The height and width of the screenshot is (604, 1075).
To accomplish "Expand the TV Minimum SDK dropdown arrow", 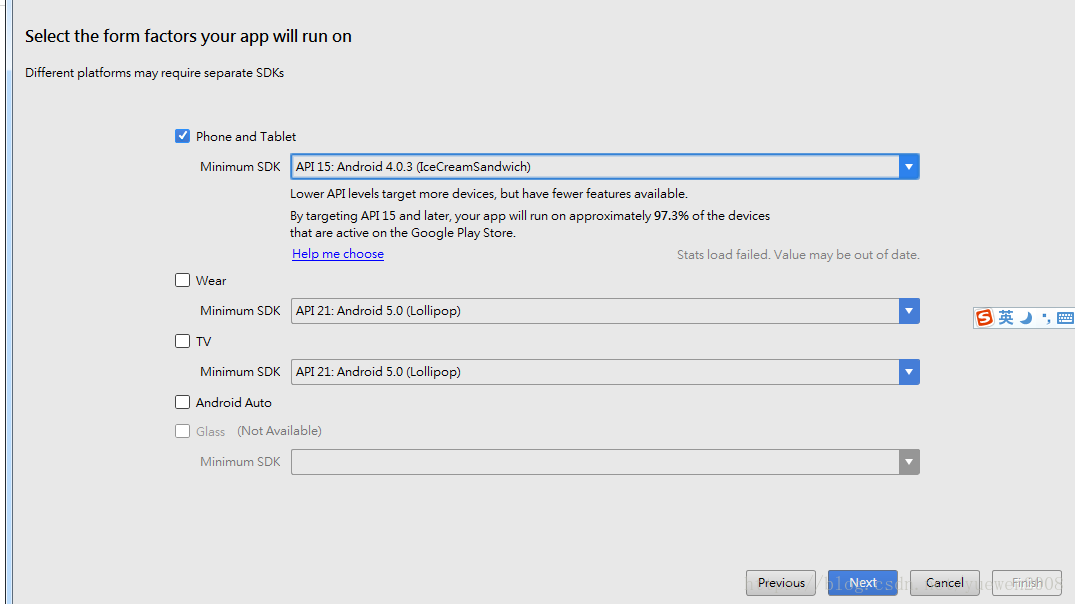I will (908, 372).
